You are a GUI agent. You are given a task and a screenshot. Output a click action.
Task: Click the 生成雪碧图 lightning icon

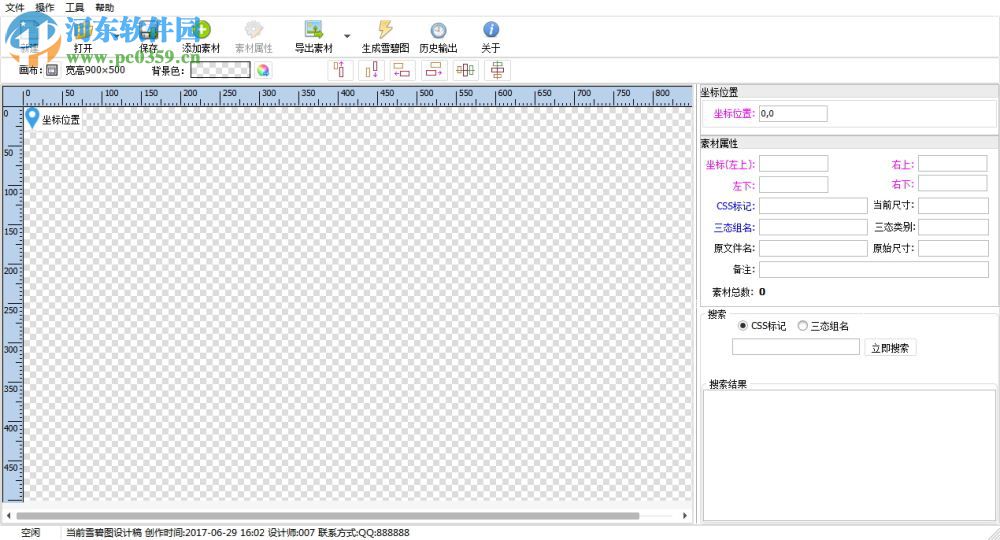(x=385, y=29)
